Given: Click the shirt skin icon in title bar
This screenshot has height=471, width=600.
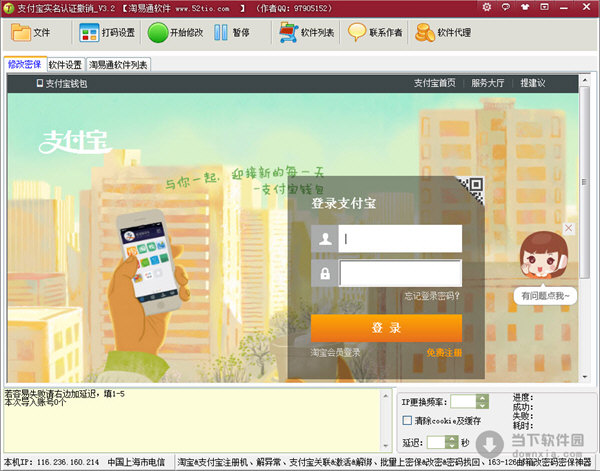Looking at the screenshot, I should pos(525,7).
